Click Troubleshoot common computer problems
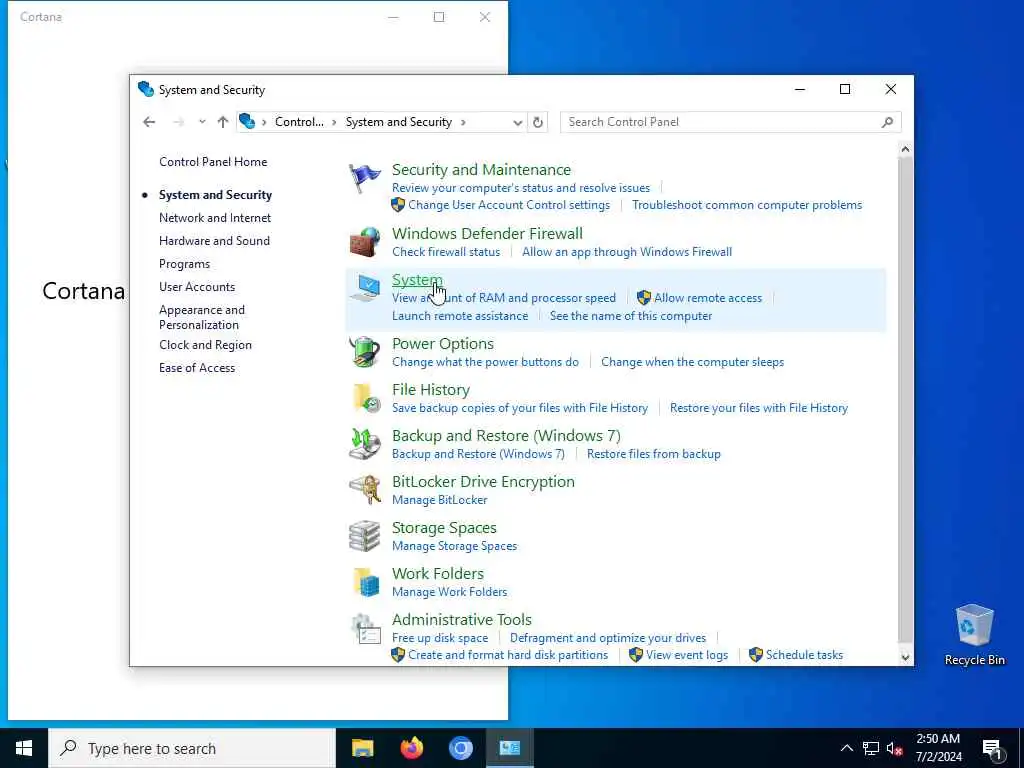This screenshot has width=1024, height=768. coord(747,205)
